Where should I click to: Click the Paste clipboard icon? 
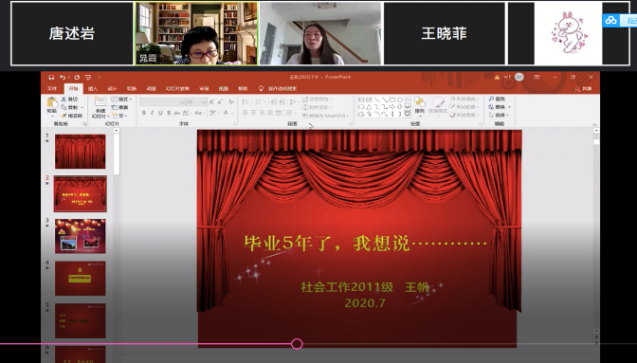[x=52, y=102]
